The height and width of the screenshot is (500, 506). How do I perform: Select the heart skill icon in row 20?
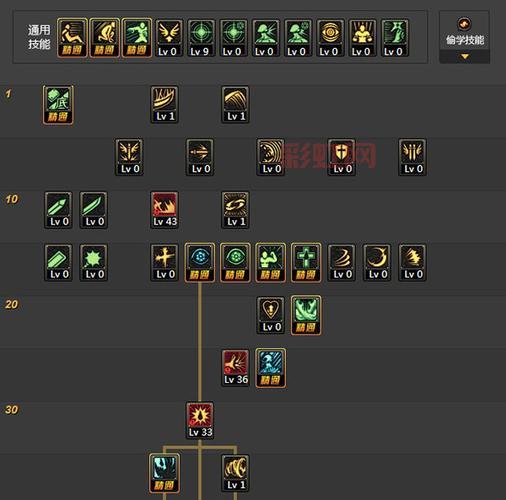coord(271,315)
